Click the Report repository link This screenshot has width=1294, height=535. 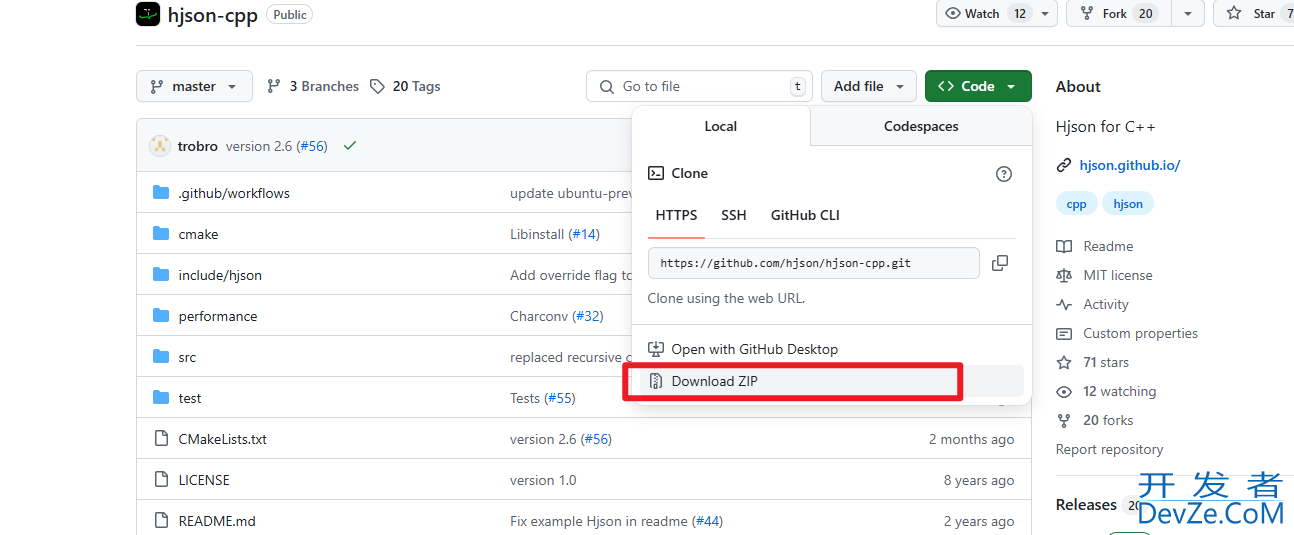(1109, 449)
